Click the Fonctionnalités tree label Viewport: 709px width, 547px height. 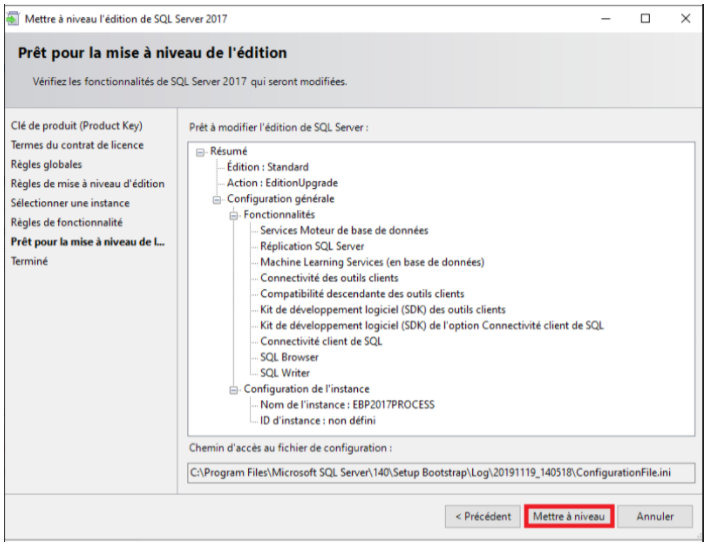[279, 215]
